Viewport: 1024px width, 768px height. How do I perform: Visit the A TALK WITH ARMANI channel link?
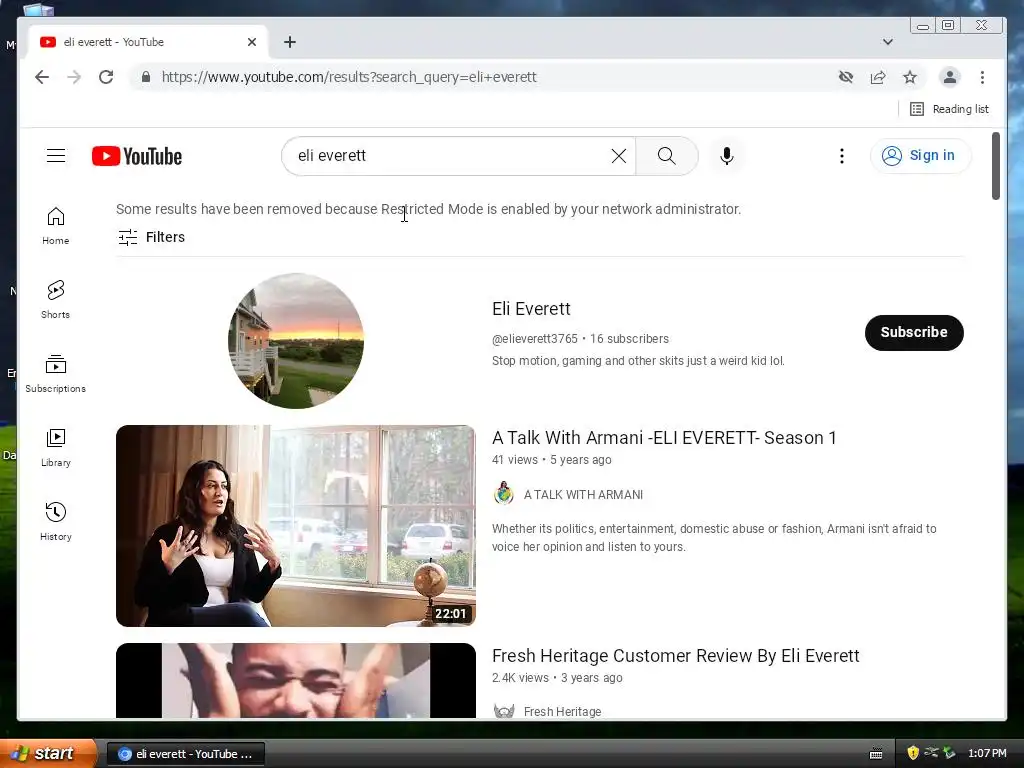click(583, 495)
